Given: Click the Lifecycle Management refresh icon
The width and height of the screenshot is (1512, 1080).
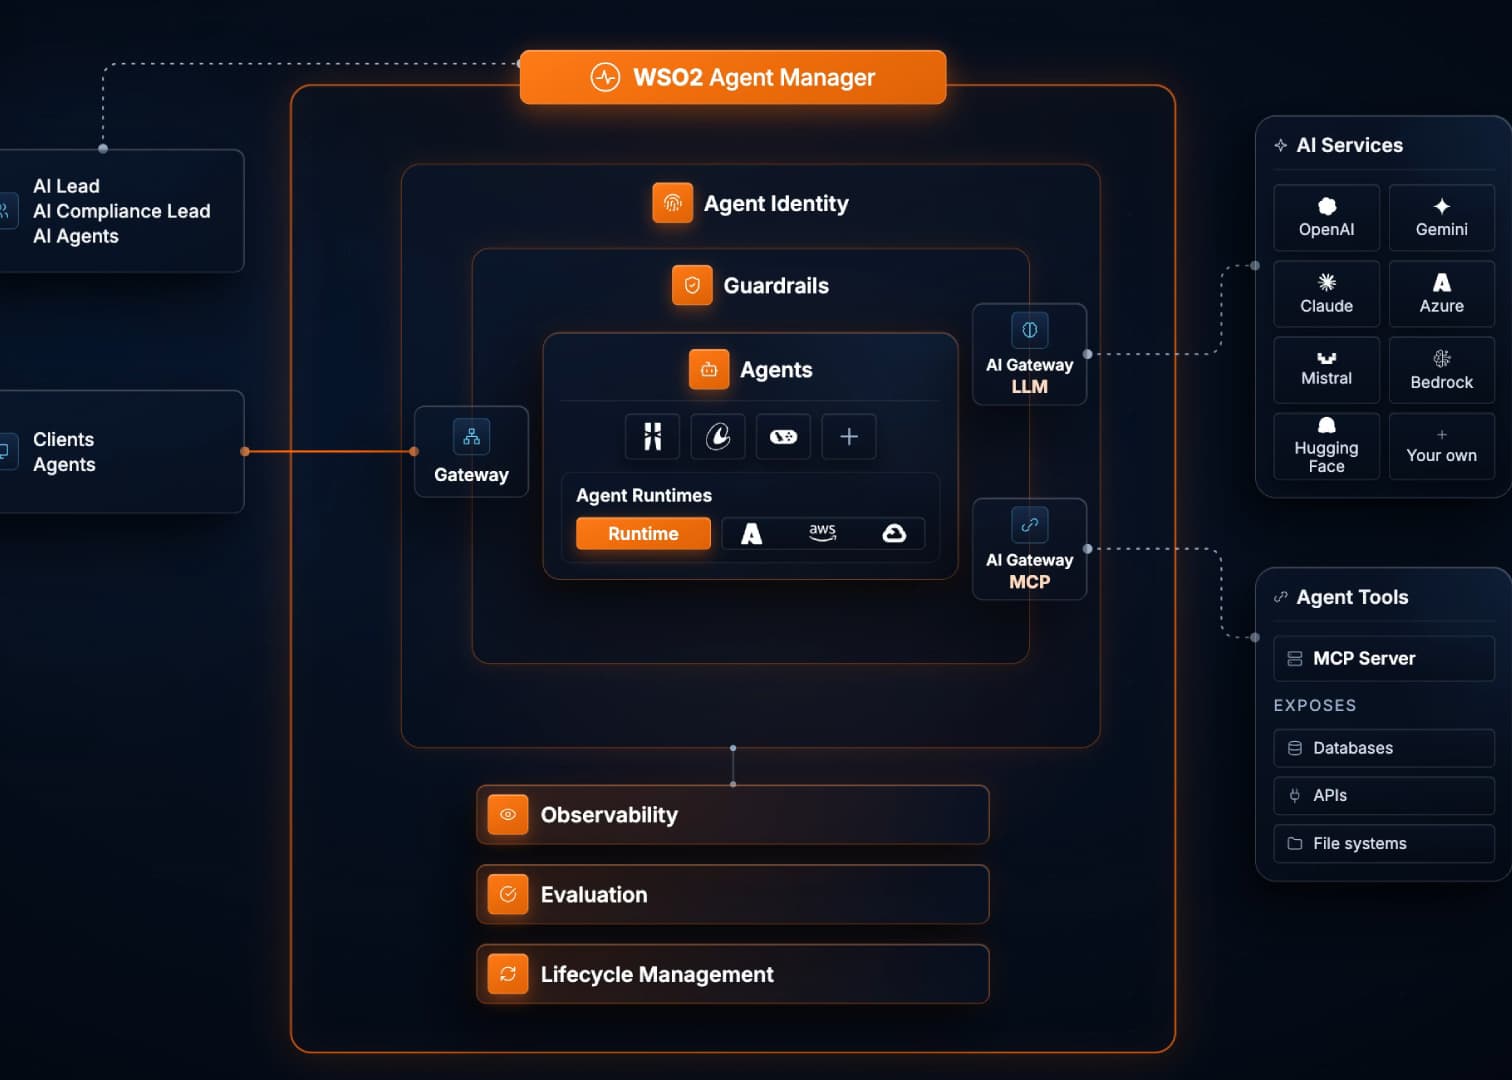Looking at the screenshot, I should (508, 974).
